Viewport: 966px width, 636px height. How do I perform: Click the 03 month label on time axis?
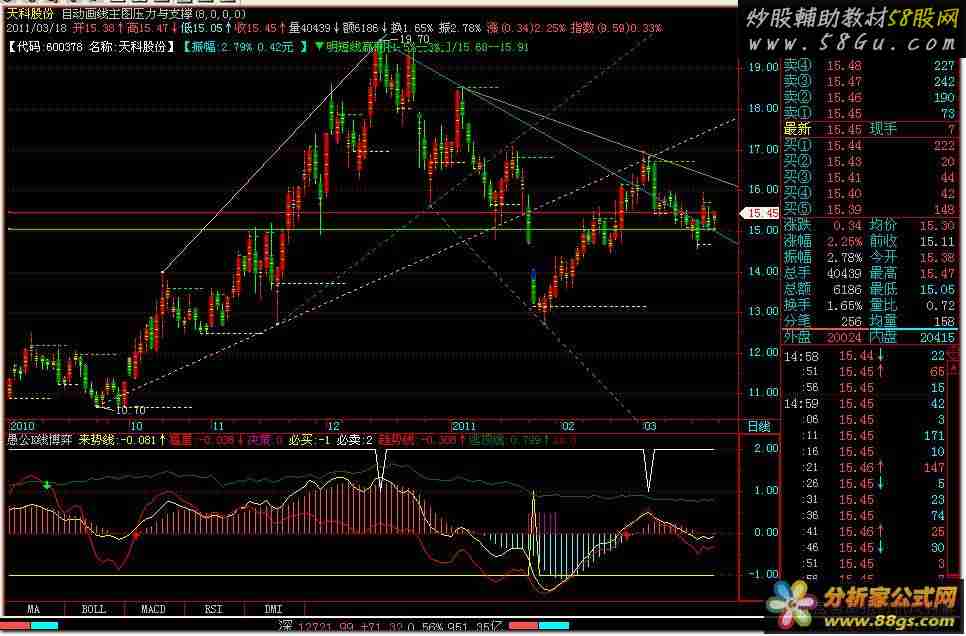coord(649,426)
